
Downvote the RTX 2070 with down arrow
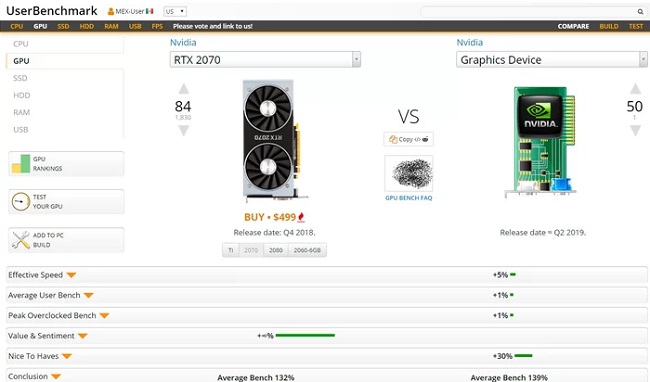183,131
